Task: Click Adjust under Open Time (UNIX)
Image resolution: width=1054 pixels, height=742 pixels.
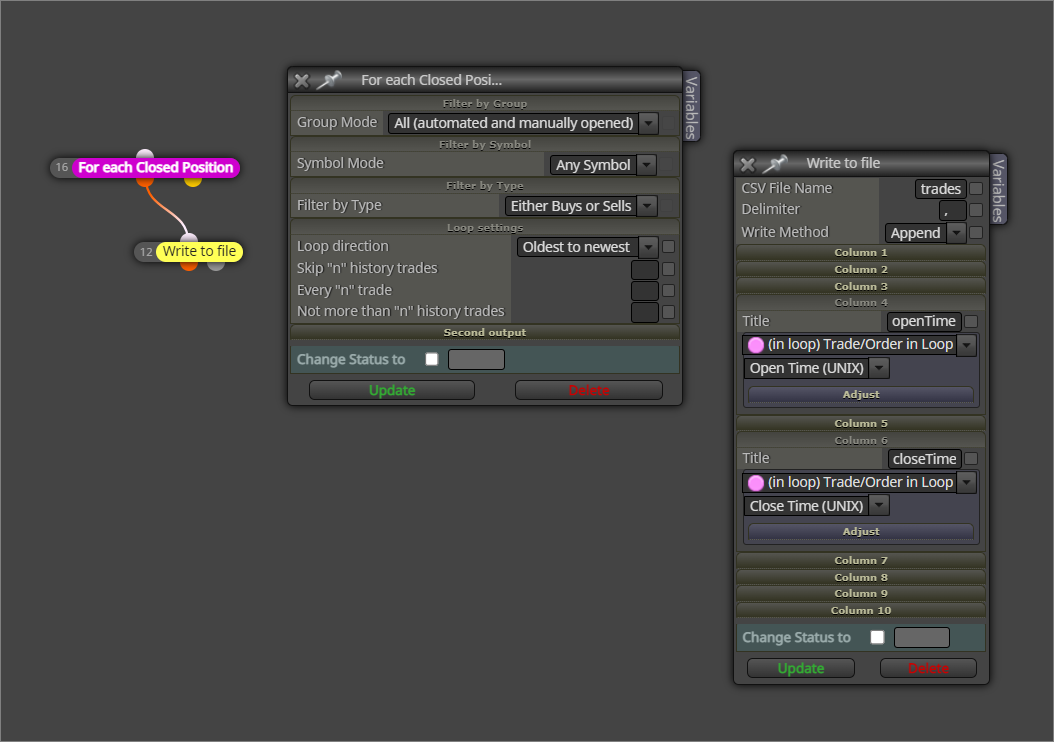Action: pyautogui.click(x=860, y=395)
